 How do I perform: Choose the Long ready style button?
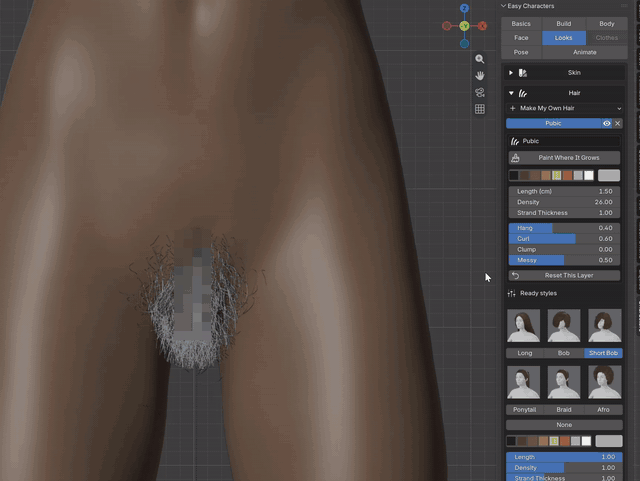tap(525, 353)
